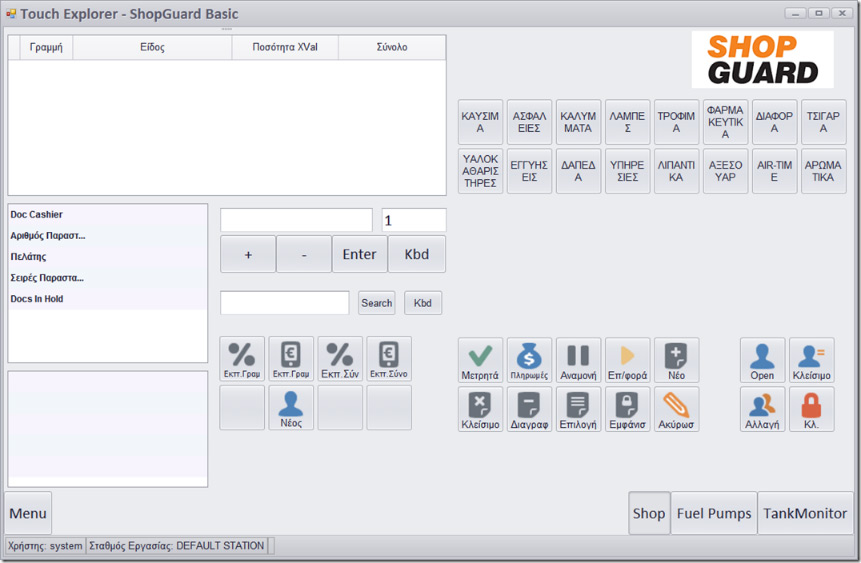Screen dimensions: 861x563
Task: Click the Χρήστης: system status entry
Action: click(x=45, y=546)
